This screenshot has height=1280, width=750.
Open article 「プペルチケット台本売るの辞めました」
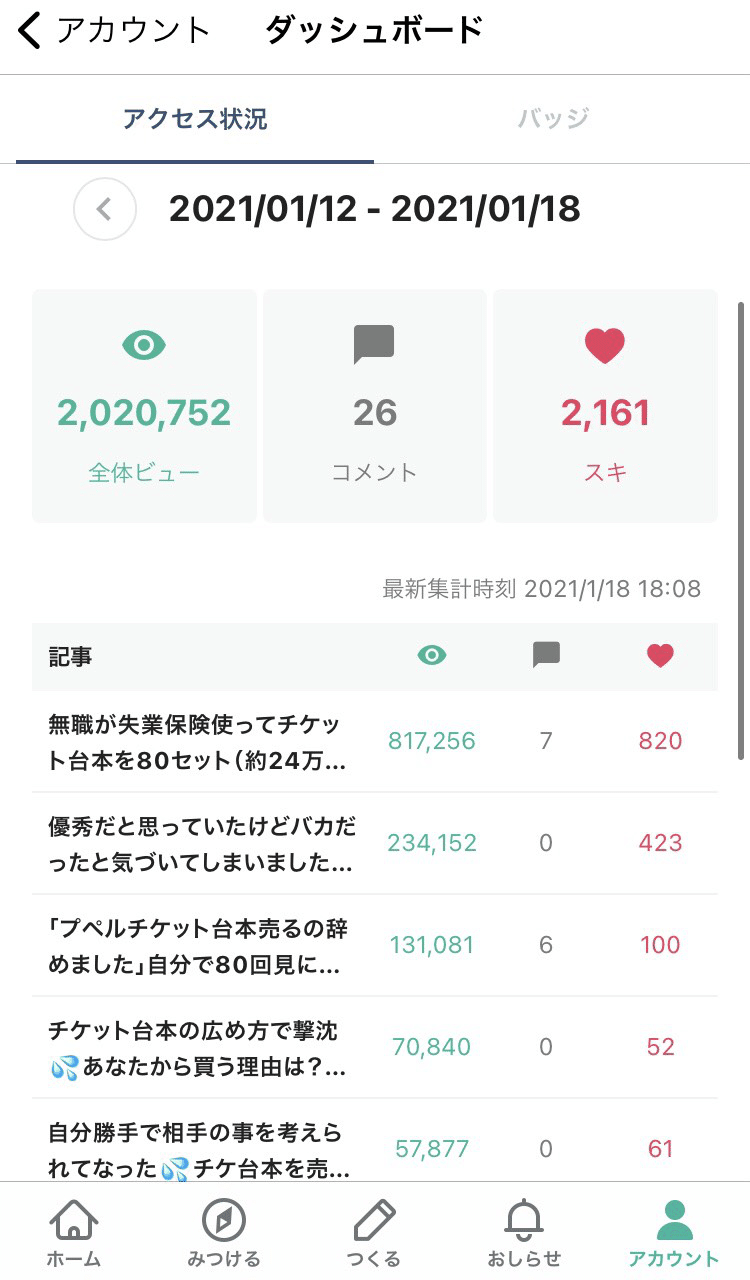coord(198,946)
